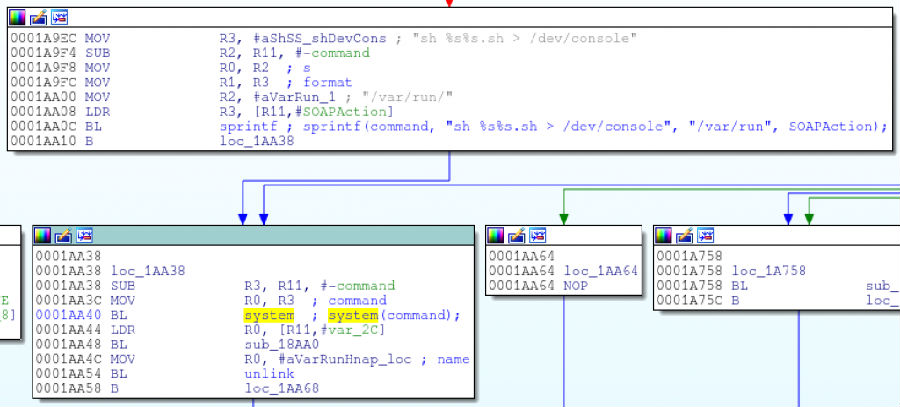Click the group nodes icon on the loc_1AA38 block

click(86, 236)
